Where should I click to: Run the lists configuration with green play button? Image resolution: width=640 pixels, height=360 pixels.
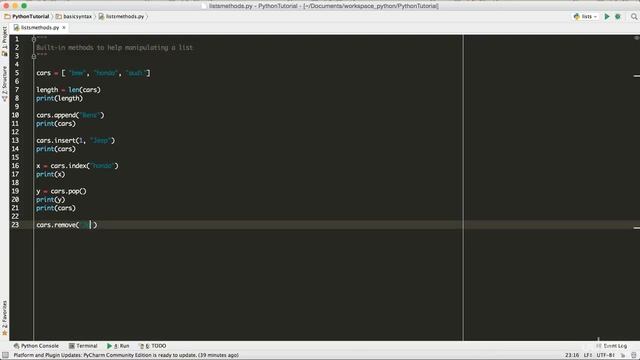(607, 16)
